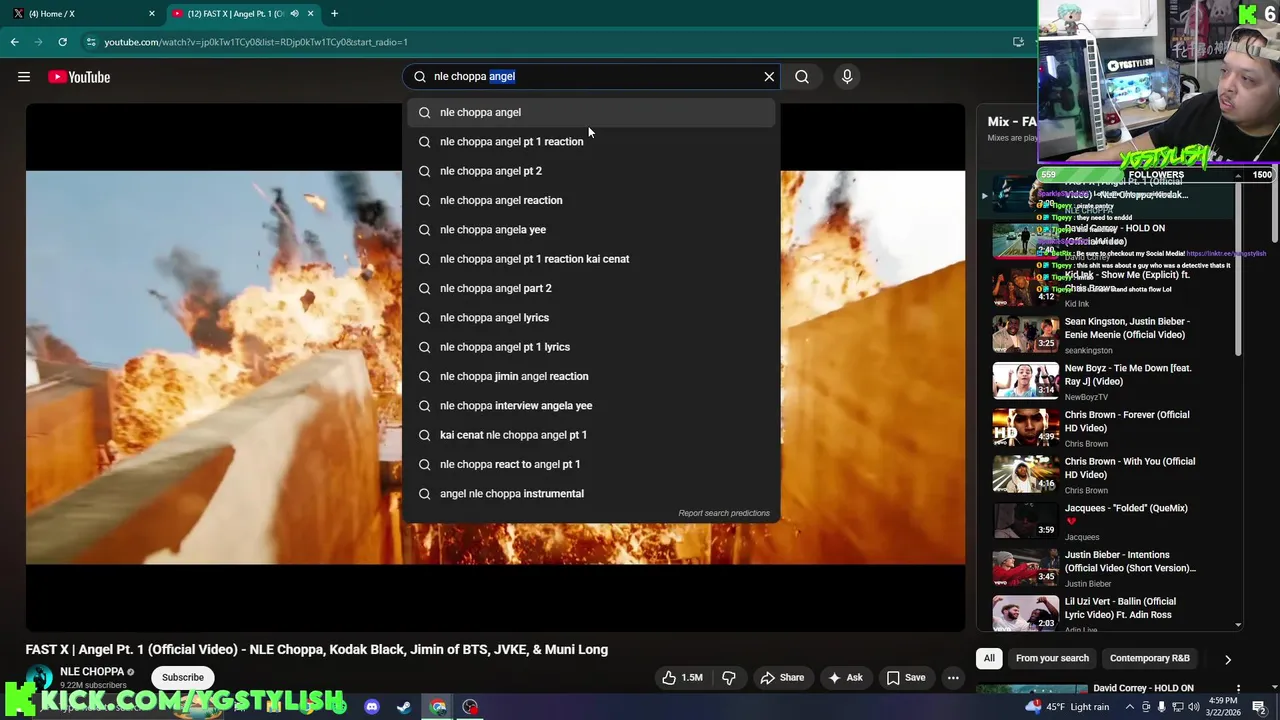Image resolution: width=1280 pixels, height=720 pixels.
Task: Pick 'nle choppa angel pt 1 reaction kai cenat'
Action: pos(591,259)
